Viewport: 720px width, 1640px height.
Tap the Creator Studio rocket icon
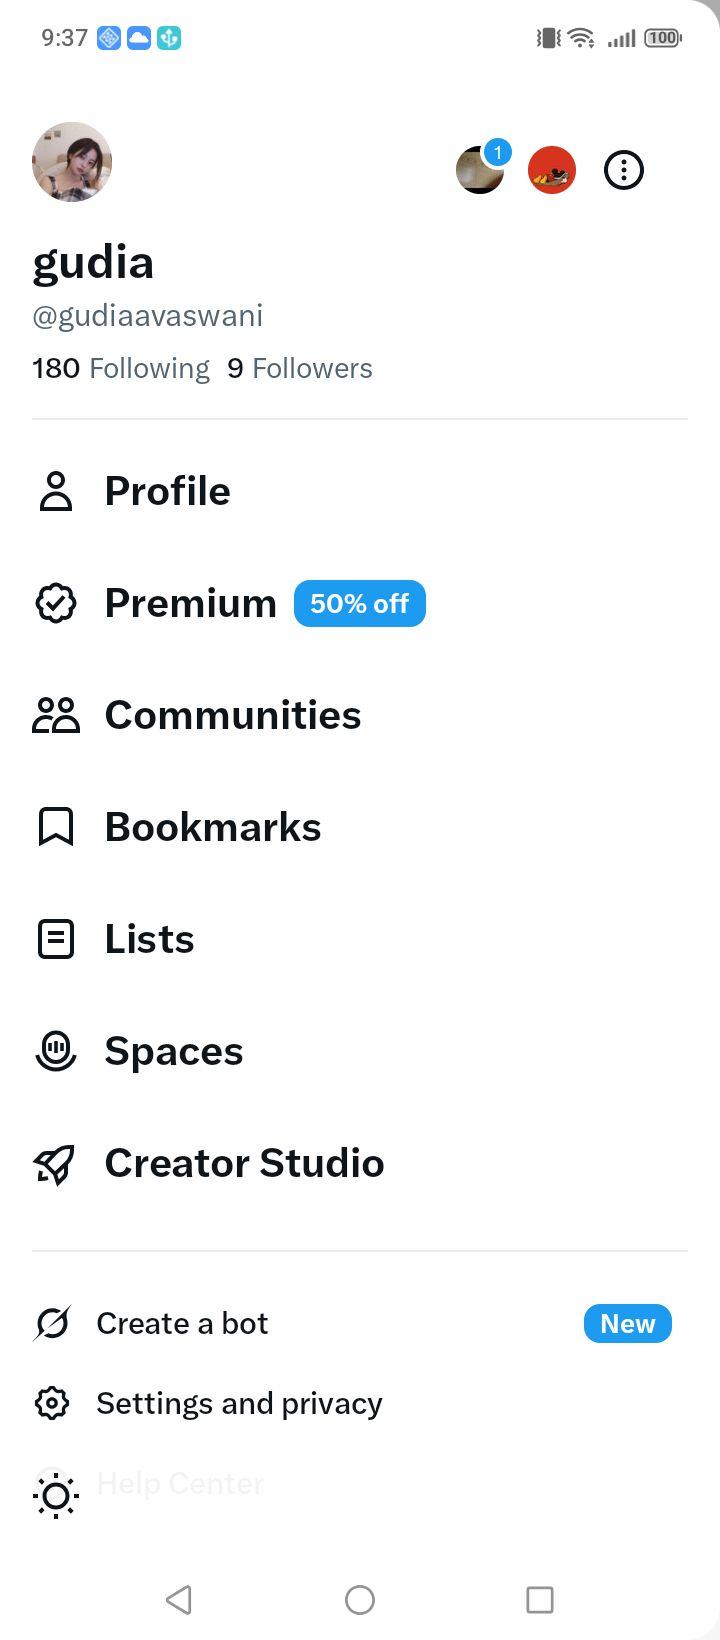point(56,1163)
